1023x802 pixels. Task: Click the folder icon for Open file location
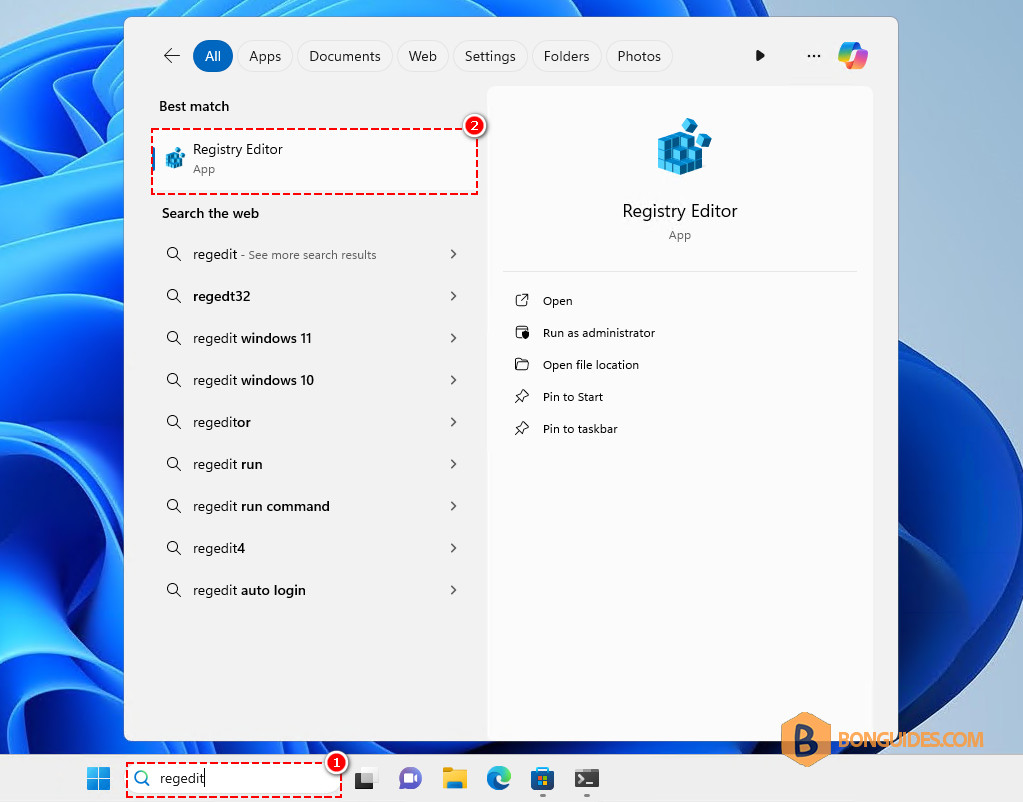(522, 364)
